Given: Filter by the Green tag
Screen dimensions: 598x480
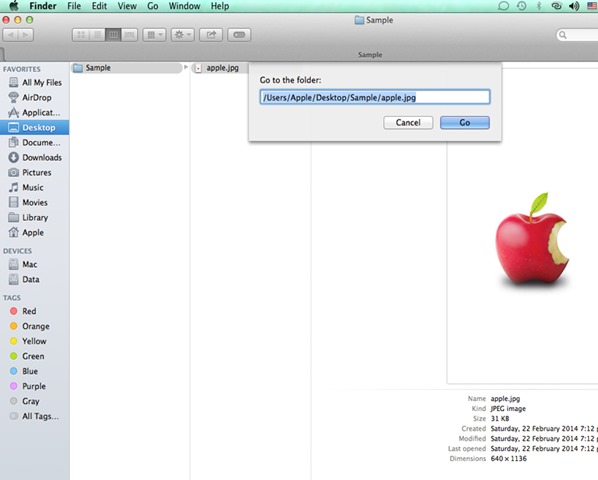Looking at the screenshot, I should [35, 356].
